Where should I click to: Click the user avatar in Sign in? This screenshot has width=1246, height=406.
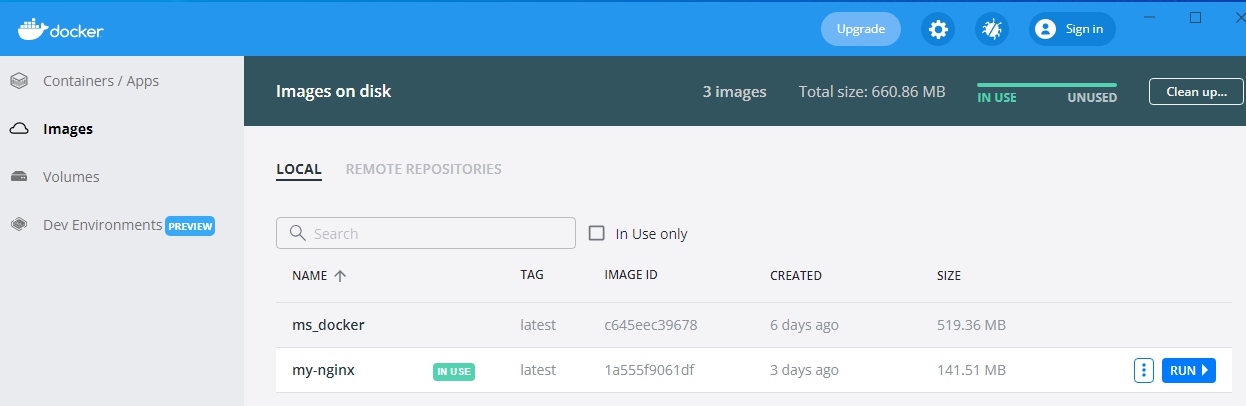tap(1046, 29)
